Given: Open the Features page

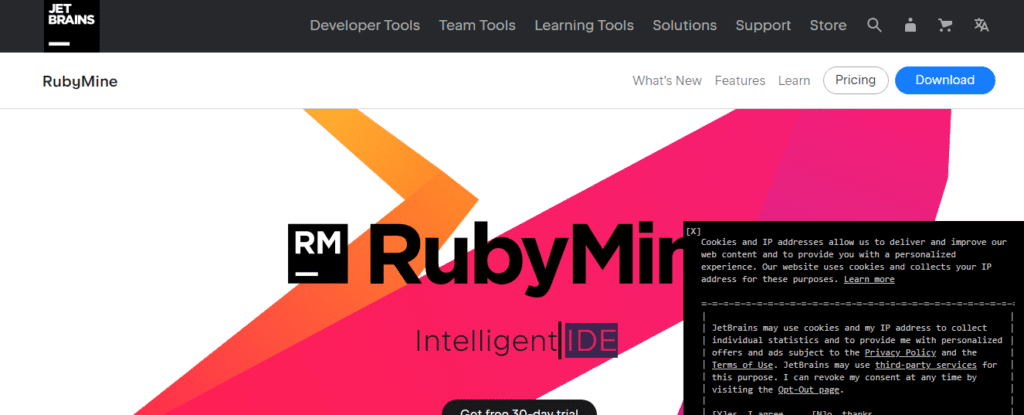Looking at the screenshot, I should [739, 81].
